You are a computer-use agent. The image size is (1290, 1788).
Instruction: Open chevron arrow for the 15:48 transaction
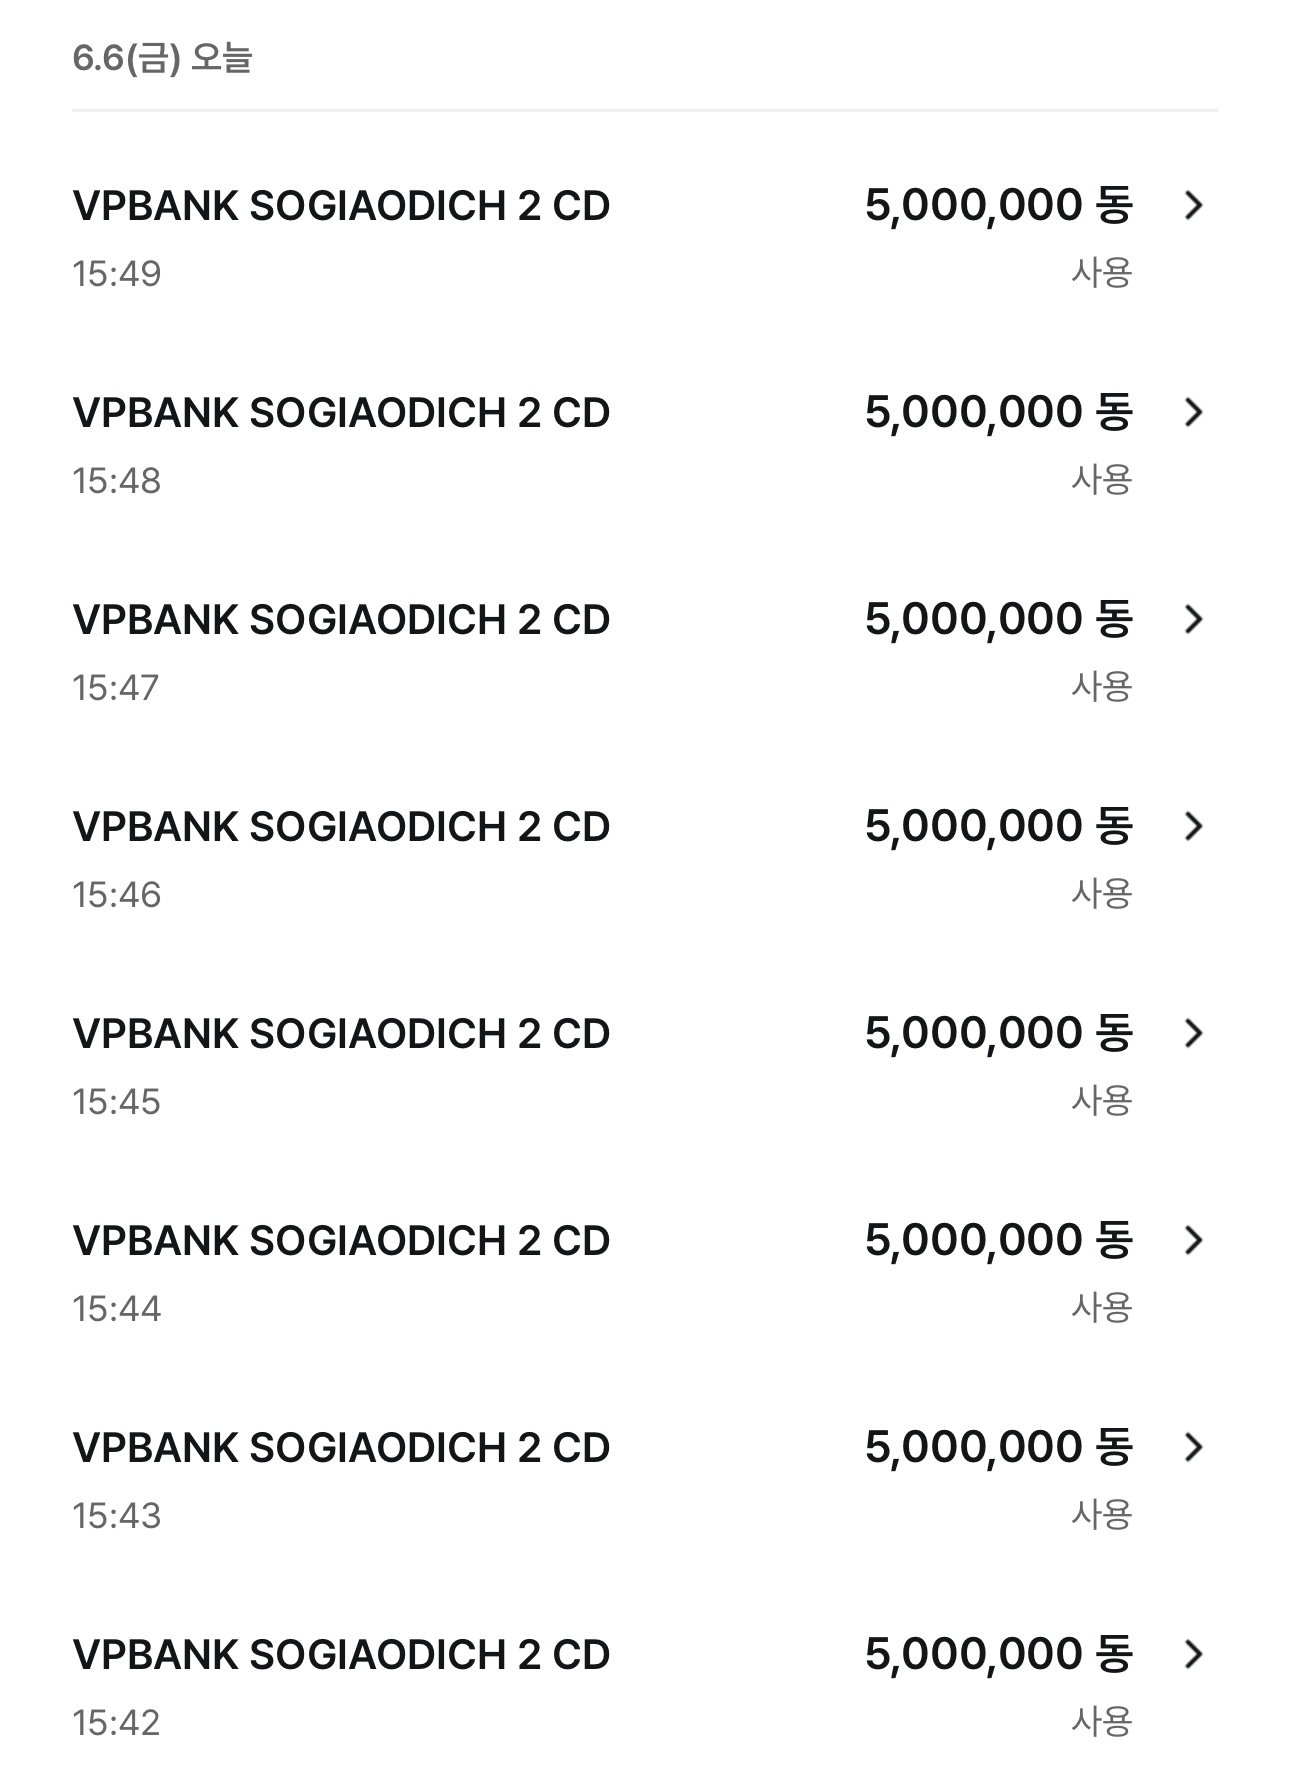pyautogui.click(x=1193, y=413)
